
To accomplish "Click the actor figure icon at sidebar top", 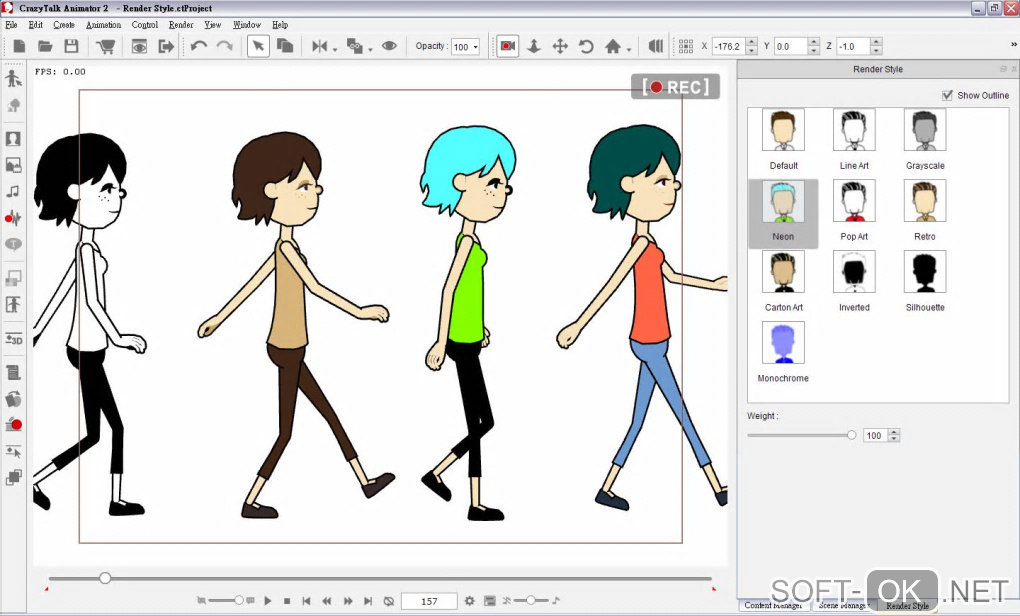I will 14,79.
